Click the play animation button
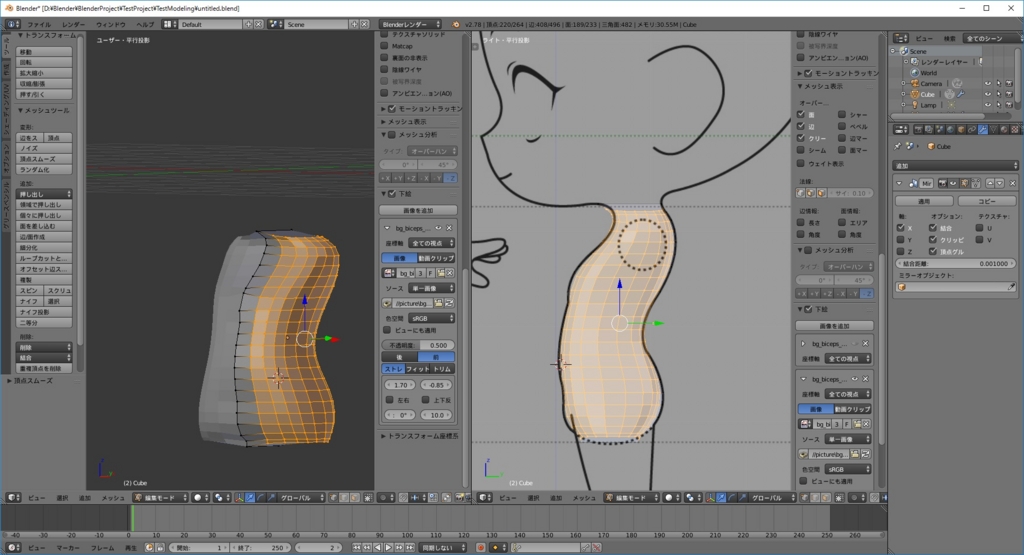 click(389, 547)
